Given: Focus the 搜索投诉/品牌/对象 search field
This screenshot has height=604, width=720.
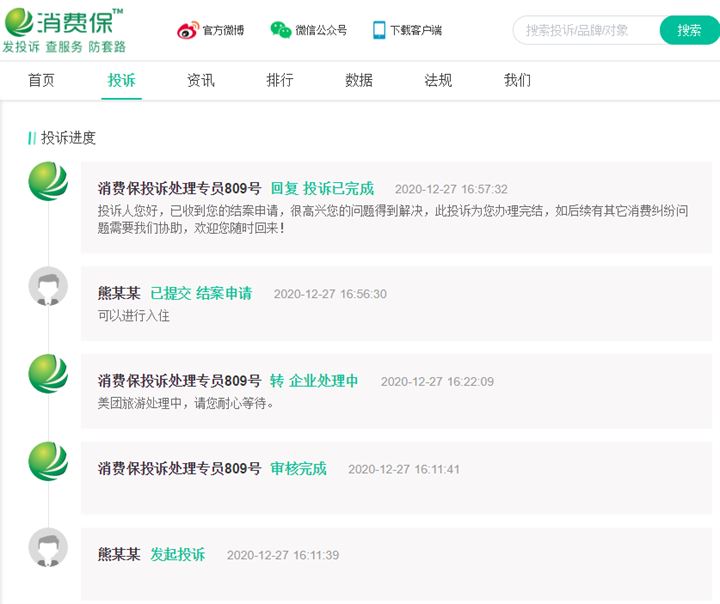Looking at the screenshot, I should (586, 30).
